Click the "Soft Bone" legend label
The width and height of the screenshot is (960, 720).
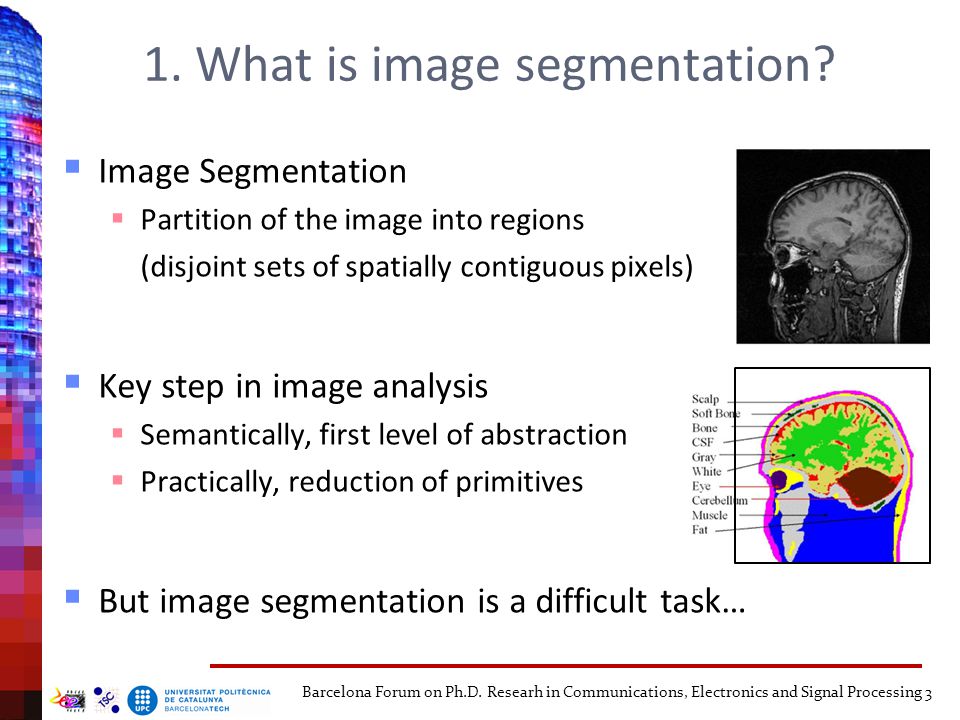click(x=716, y=413)
